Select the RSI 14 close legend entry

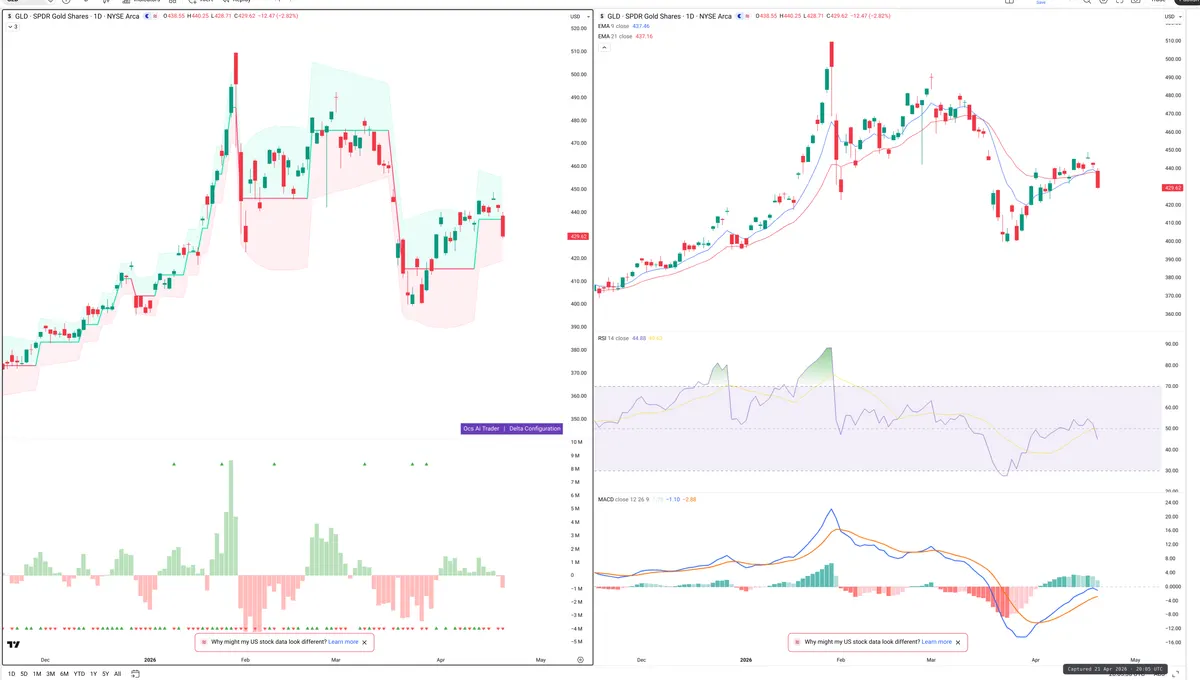614,339
